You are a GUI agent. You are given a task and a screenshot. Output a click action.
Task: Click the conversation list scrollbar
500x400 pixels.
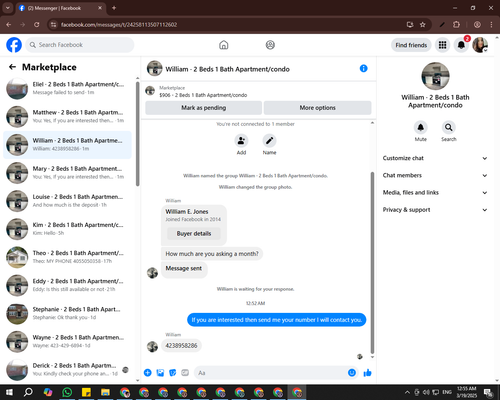(138, 133)
